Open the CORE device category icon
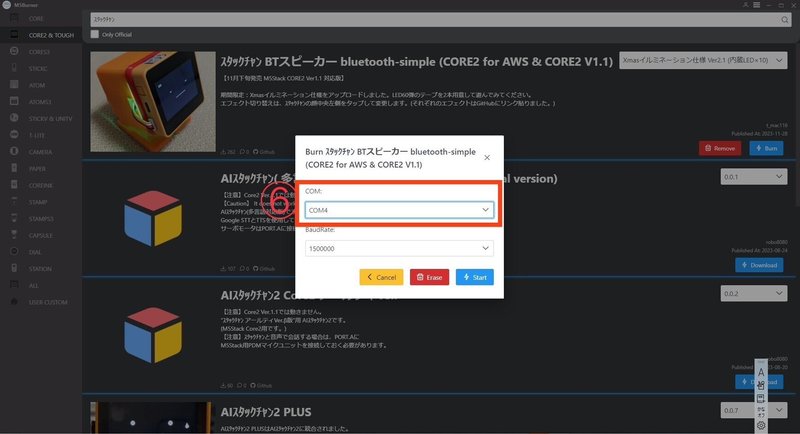This screenshot has height=434, width=800. click(x=14, y=18)
